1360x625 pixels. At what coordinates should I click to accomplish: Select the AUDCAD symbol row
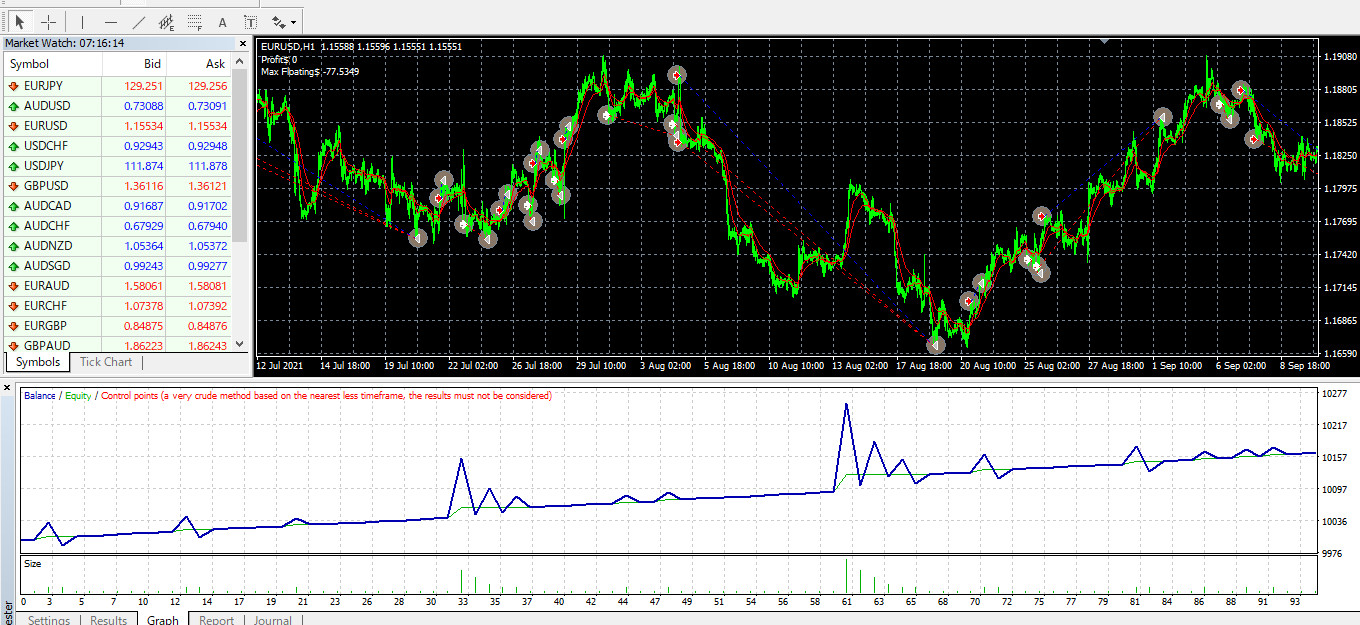tap(117, 206)
